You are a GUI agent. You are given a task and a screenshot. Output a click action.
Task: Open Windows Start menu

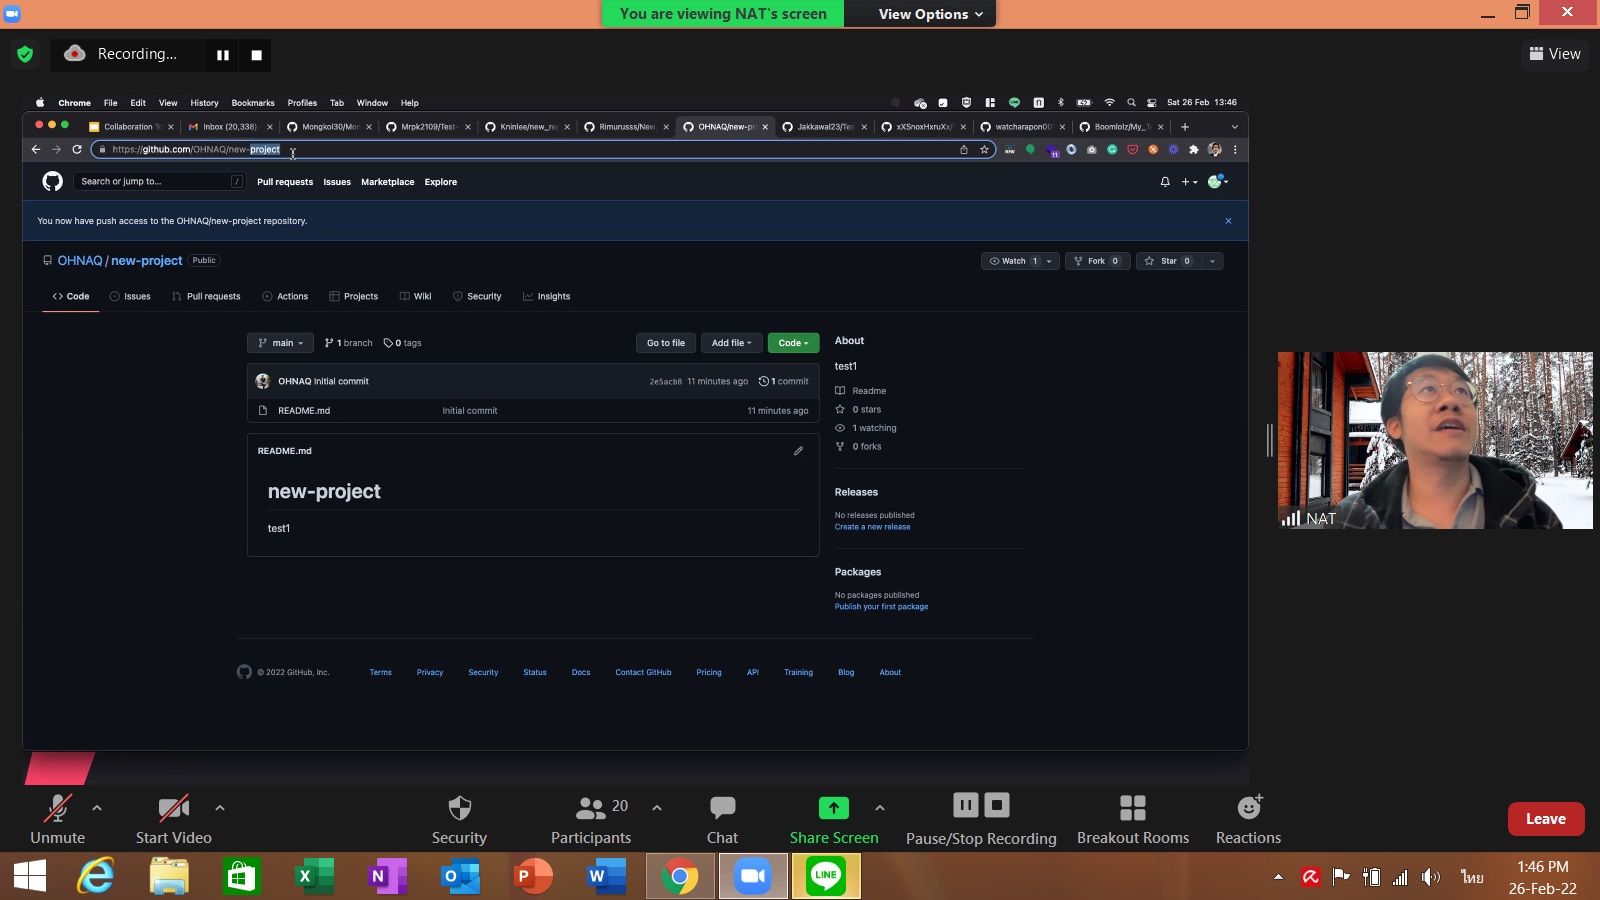tap(30, 877)
